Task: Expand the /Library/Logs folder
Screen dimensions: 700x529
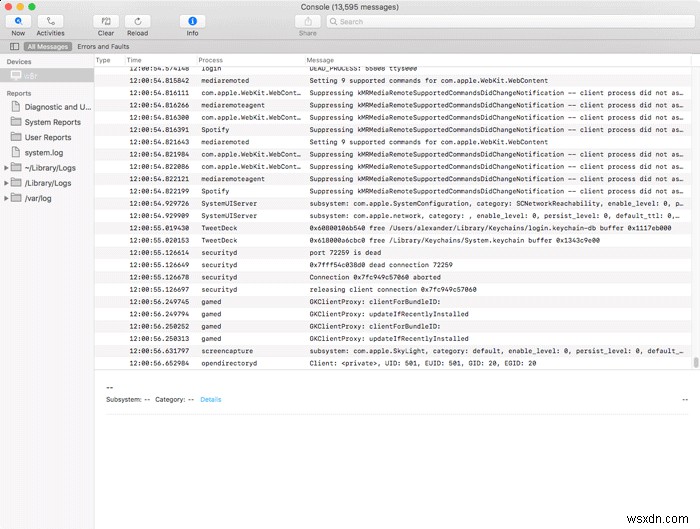Action: tap(6, 183)
